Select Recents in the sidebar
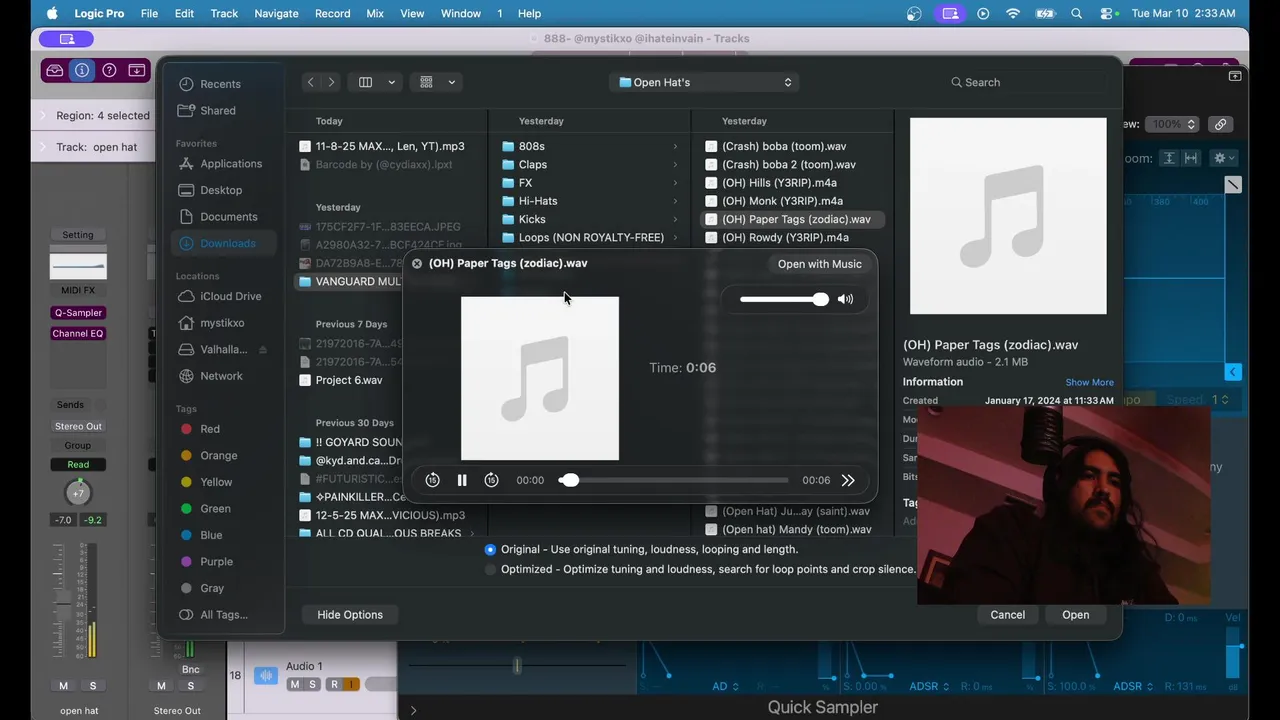 (x=220, y=84)
